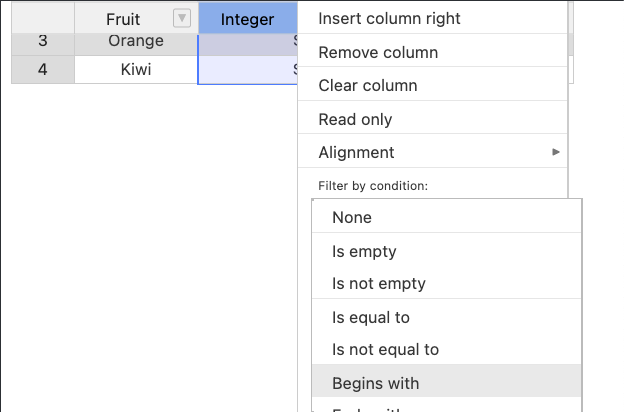
Task: Open the Fruit column filter dropdown arrow
Action: click(182, 18)
